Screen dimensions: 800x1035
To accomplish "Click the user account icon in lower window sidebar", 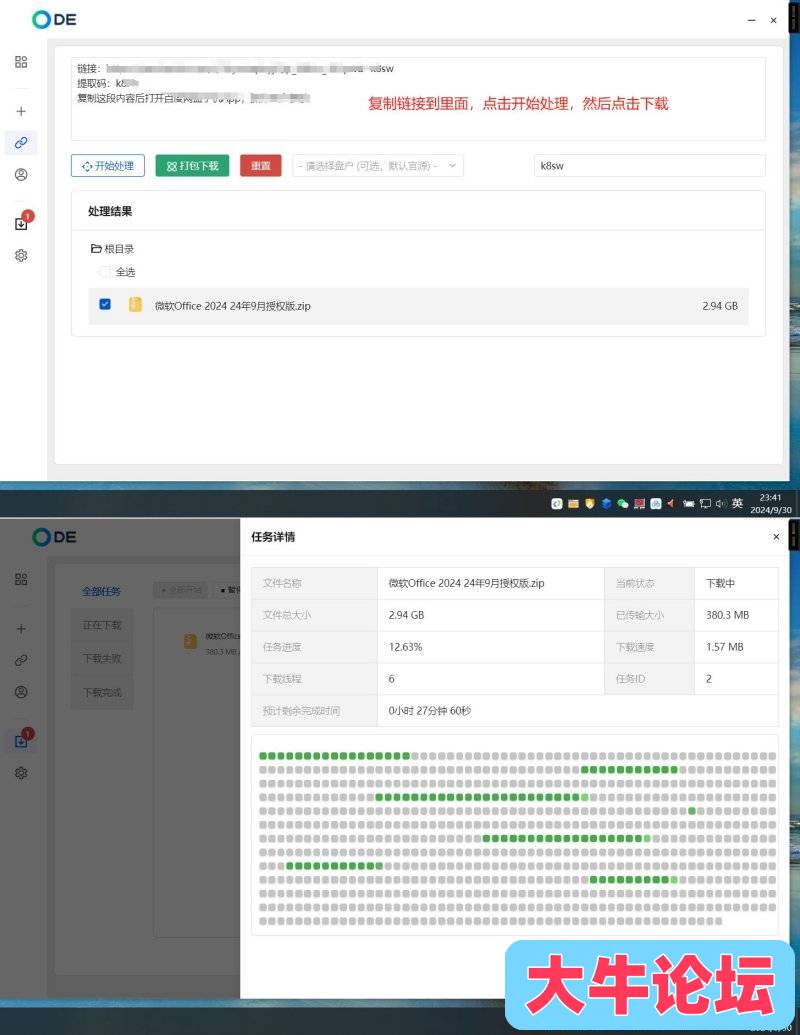I will click(x=21, y=692).
